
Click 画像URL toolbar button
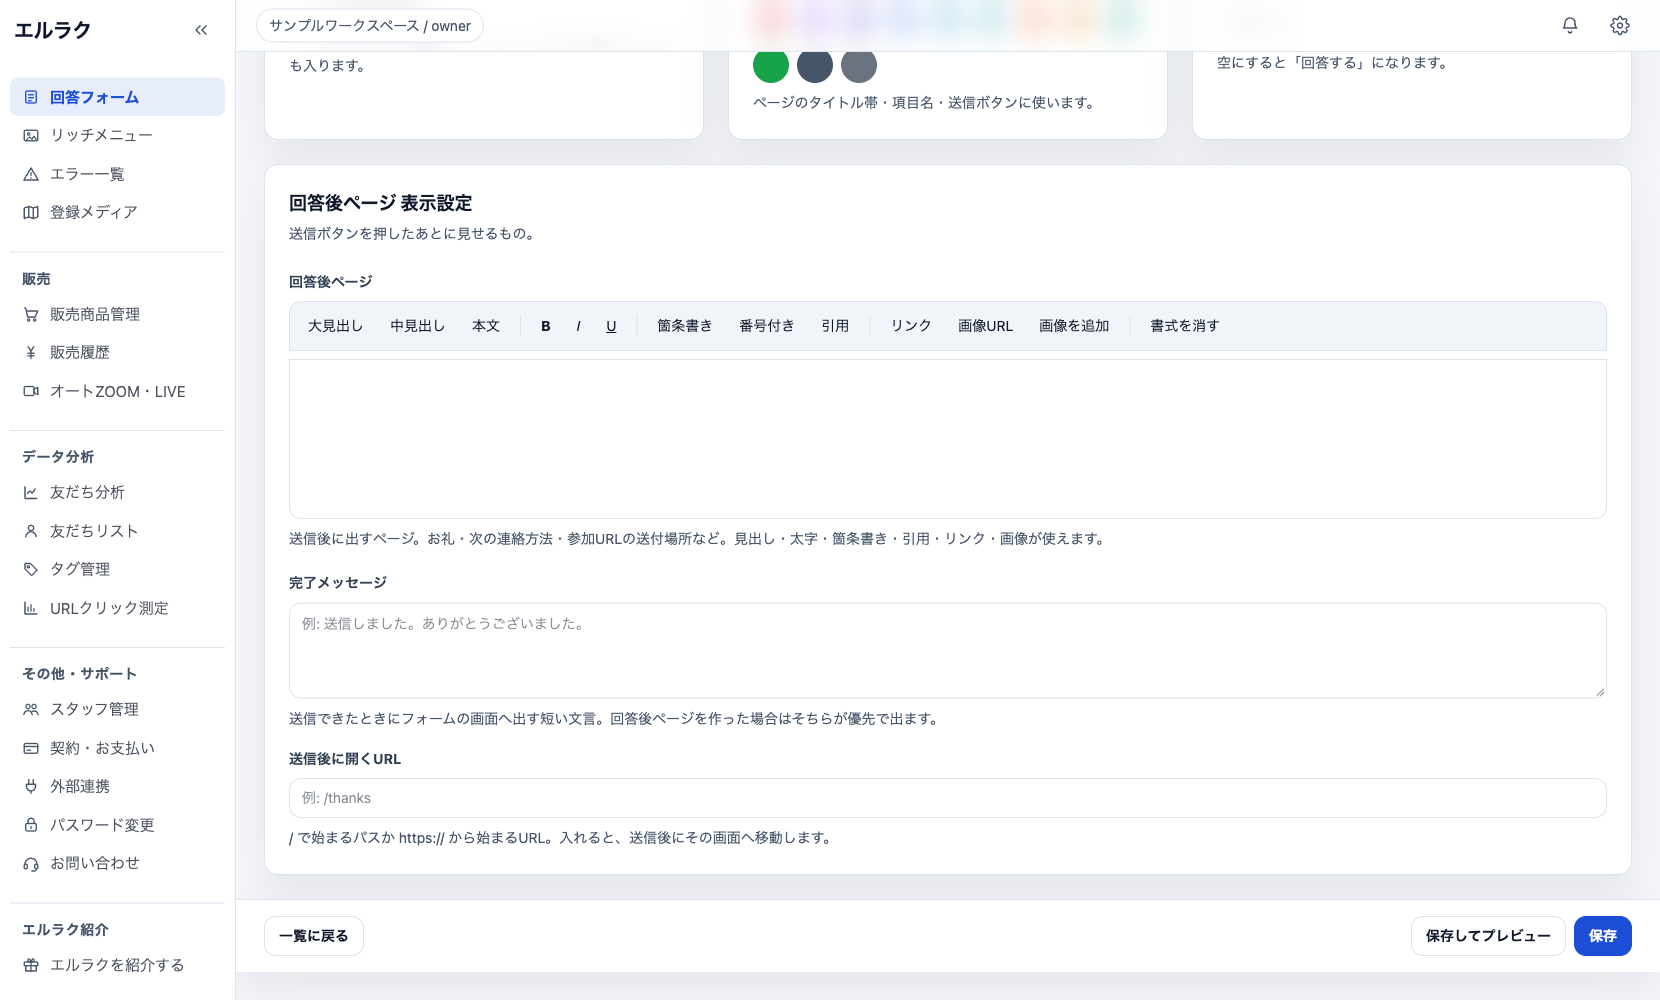[x=985, y=326]
